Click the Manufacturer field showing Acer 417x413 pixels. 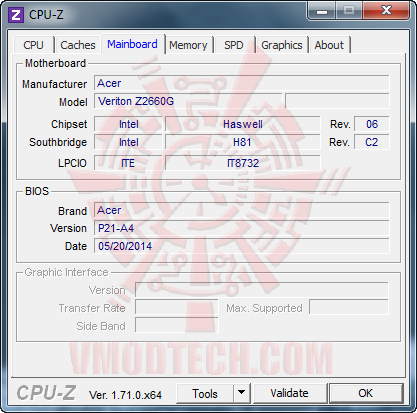[x=242, y=83]
